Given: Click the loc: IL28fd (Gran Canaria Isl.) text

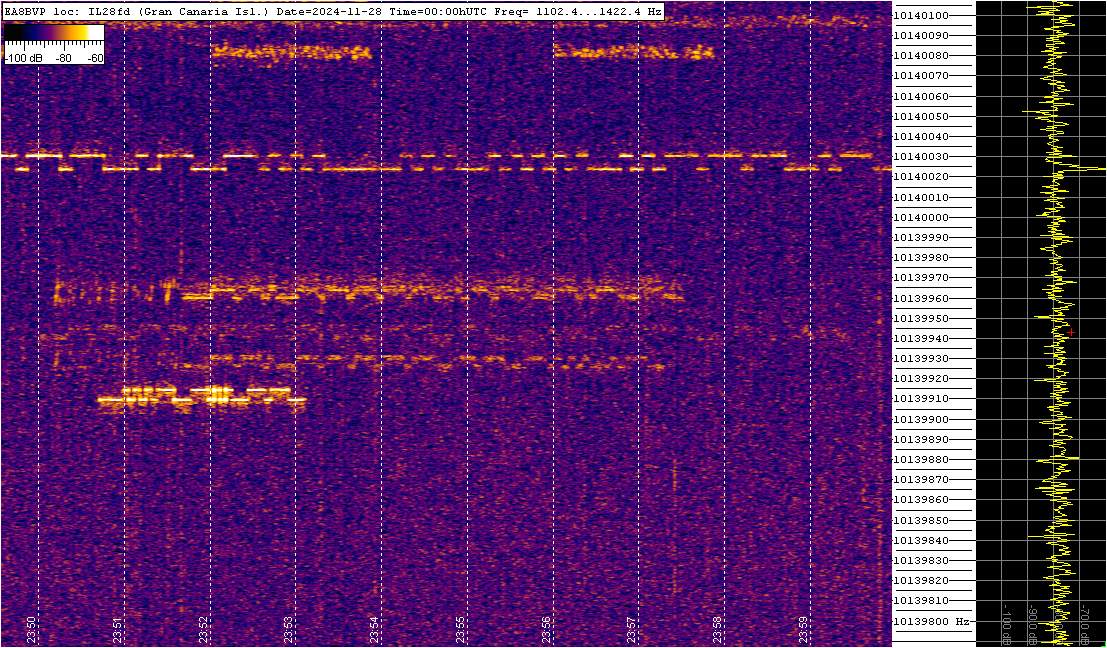Looking at the screenshot, I should (x=161, y=12).
